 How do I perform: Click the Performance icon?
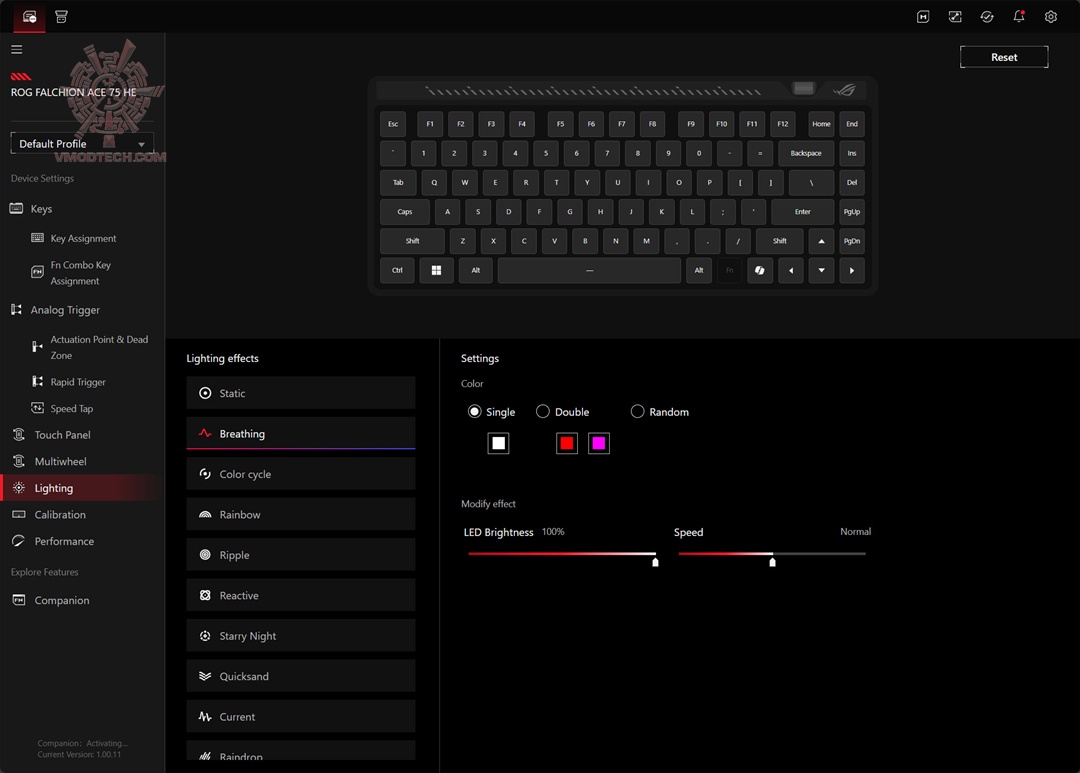pos(19,541)
